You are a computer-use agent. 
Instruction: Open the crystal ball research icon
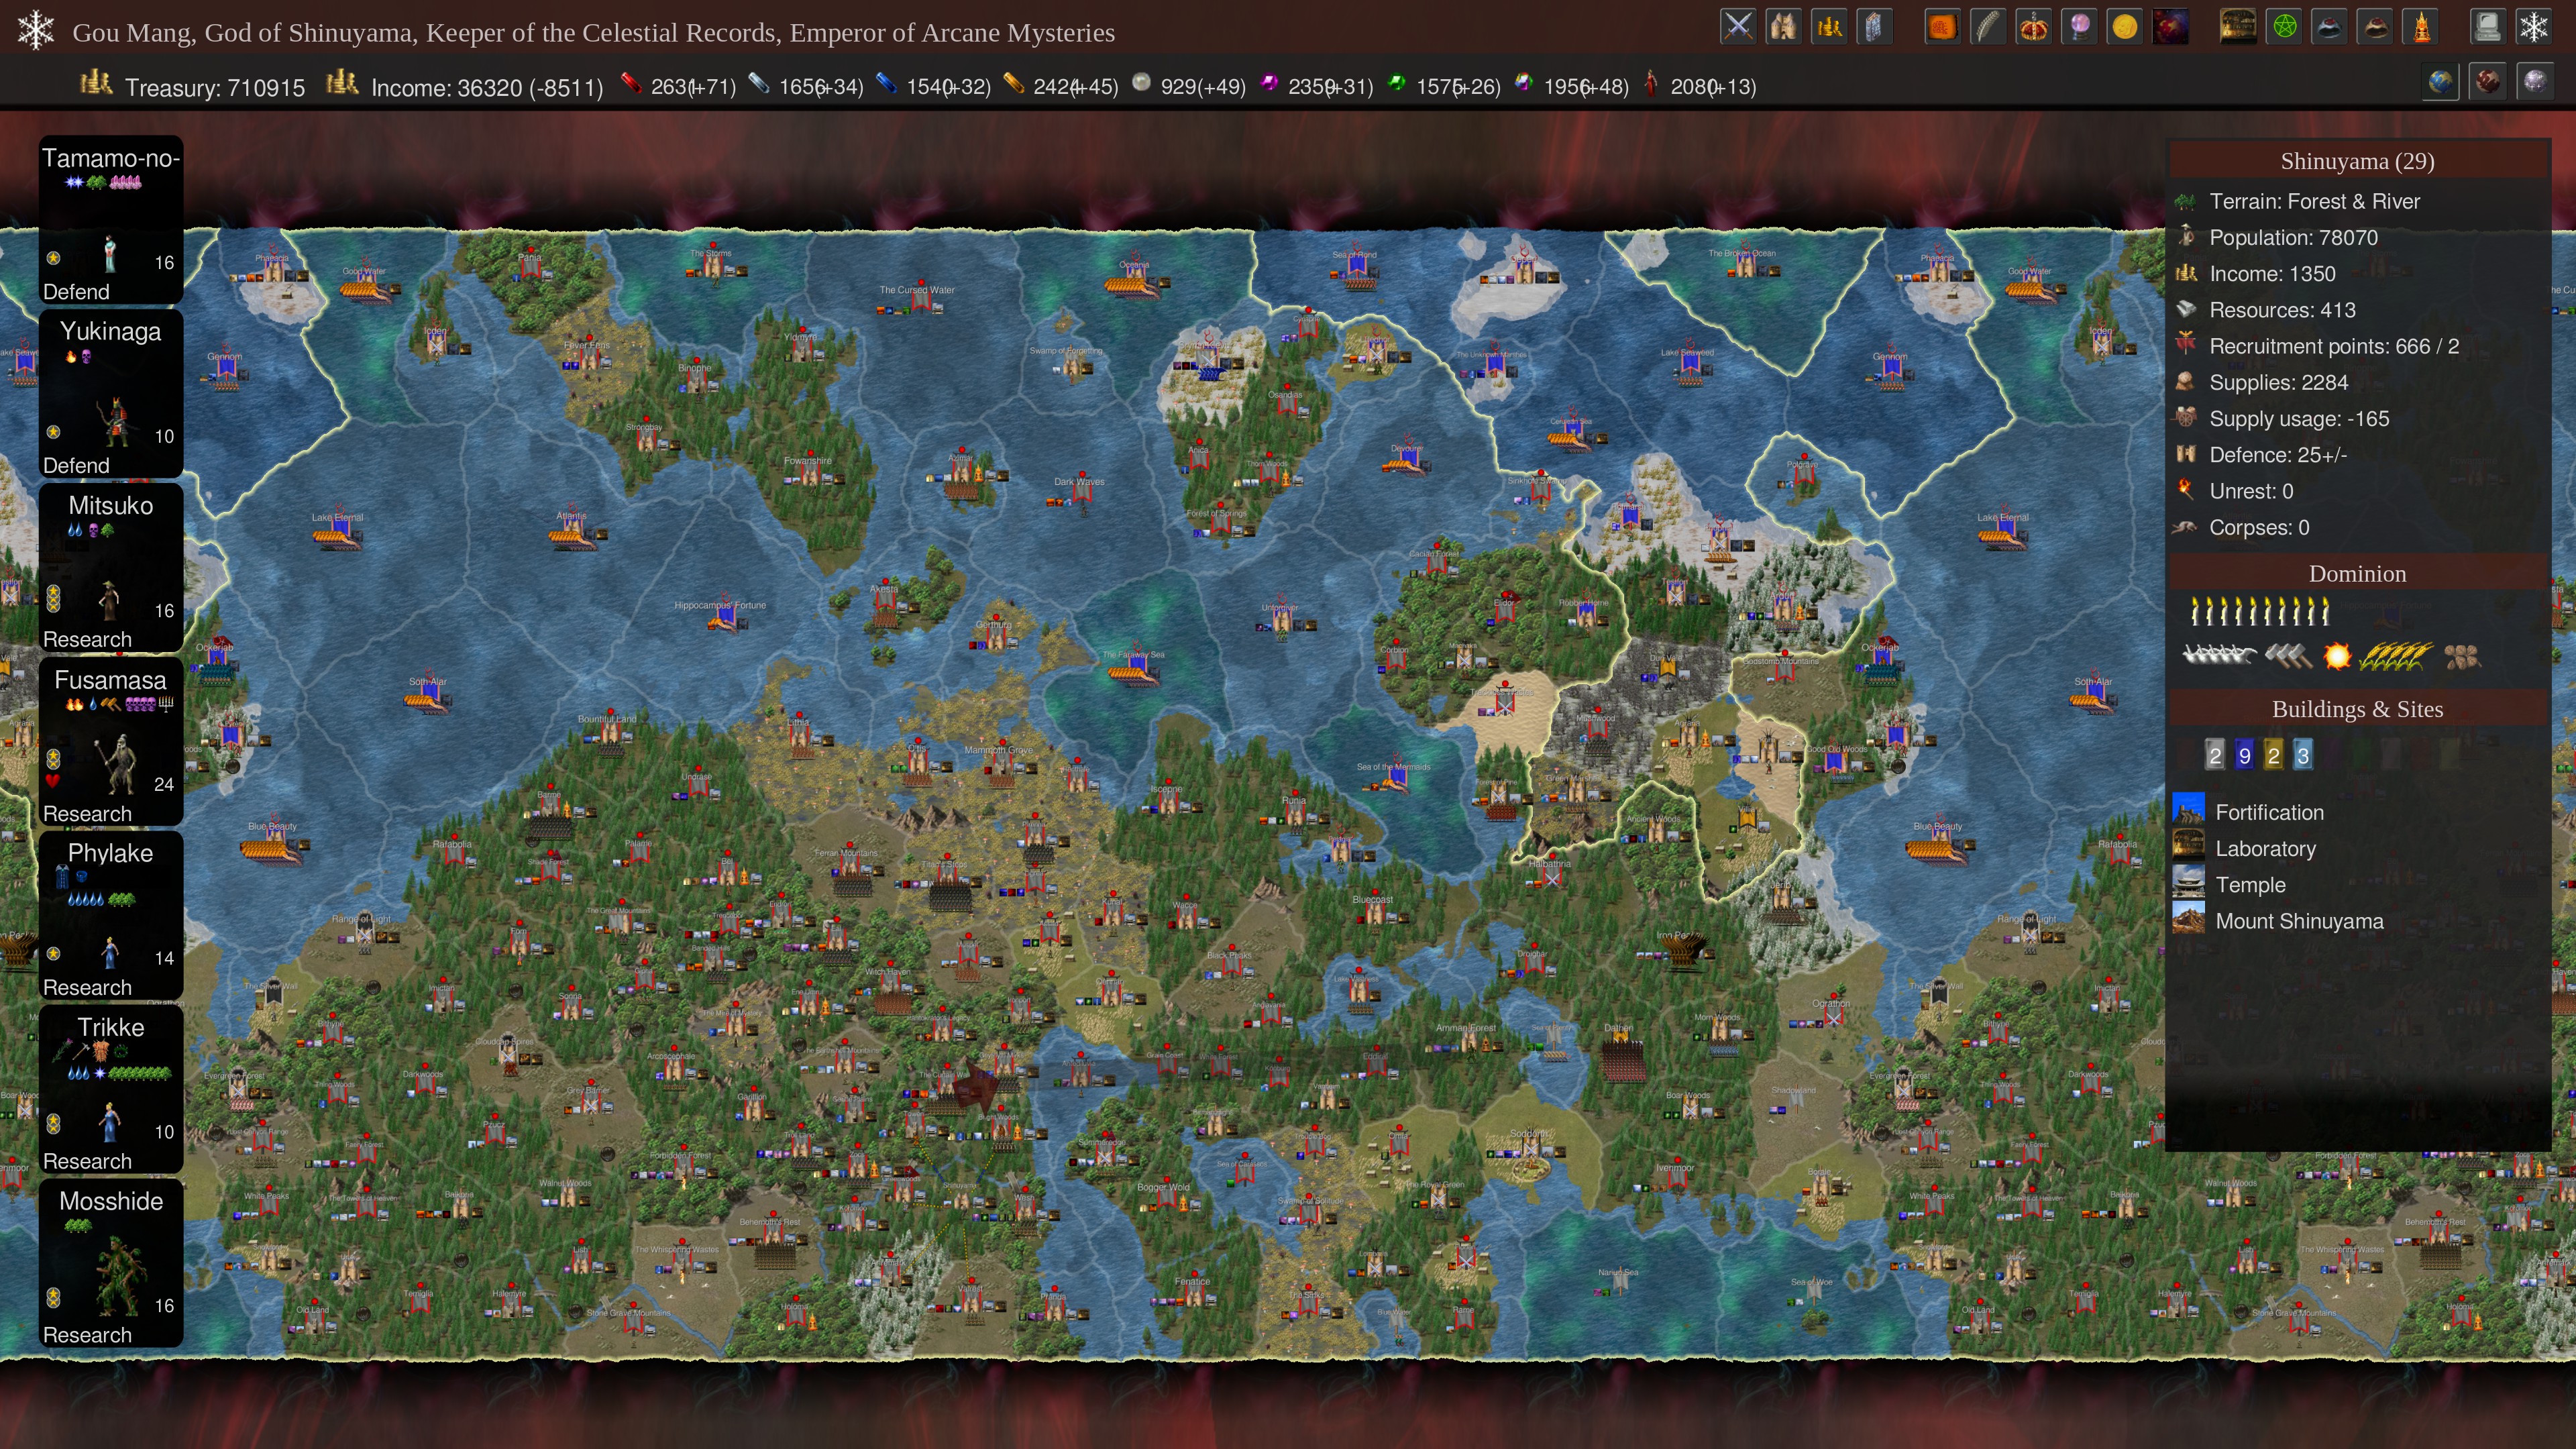coord(2079,27)
